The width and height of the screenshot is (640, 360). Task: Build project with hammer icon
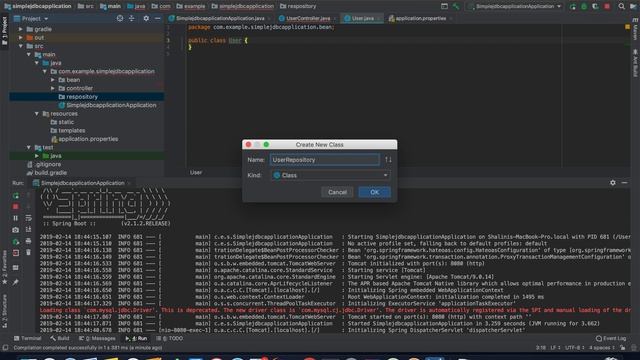(x=456, y=6)
